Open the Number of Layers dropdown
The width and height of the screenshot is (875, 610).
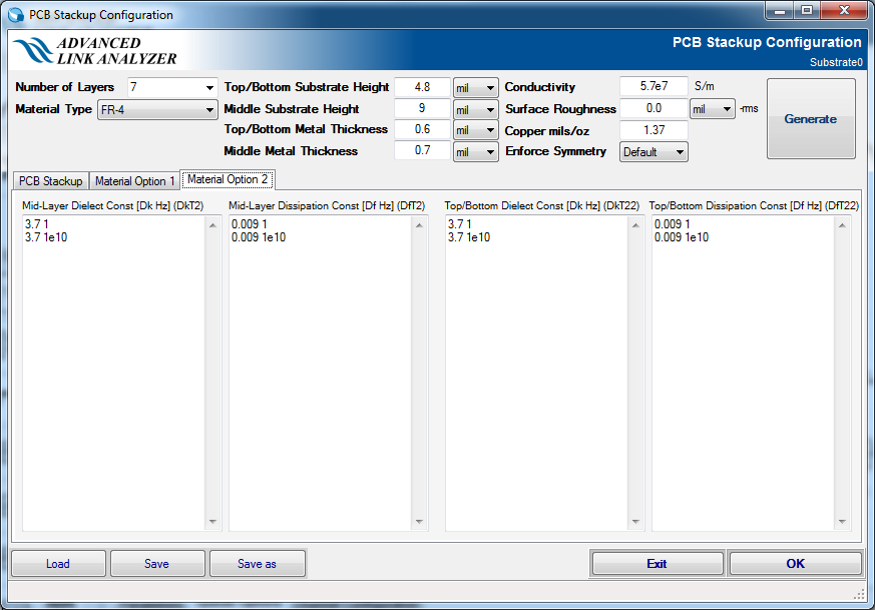point(209,88)
